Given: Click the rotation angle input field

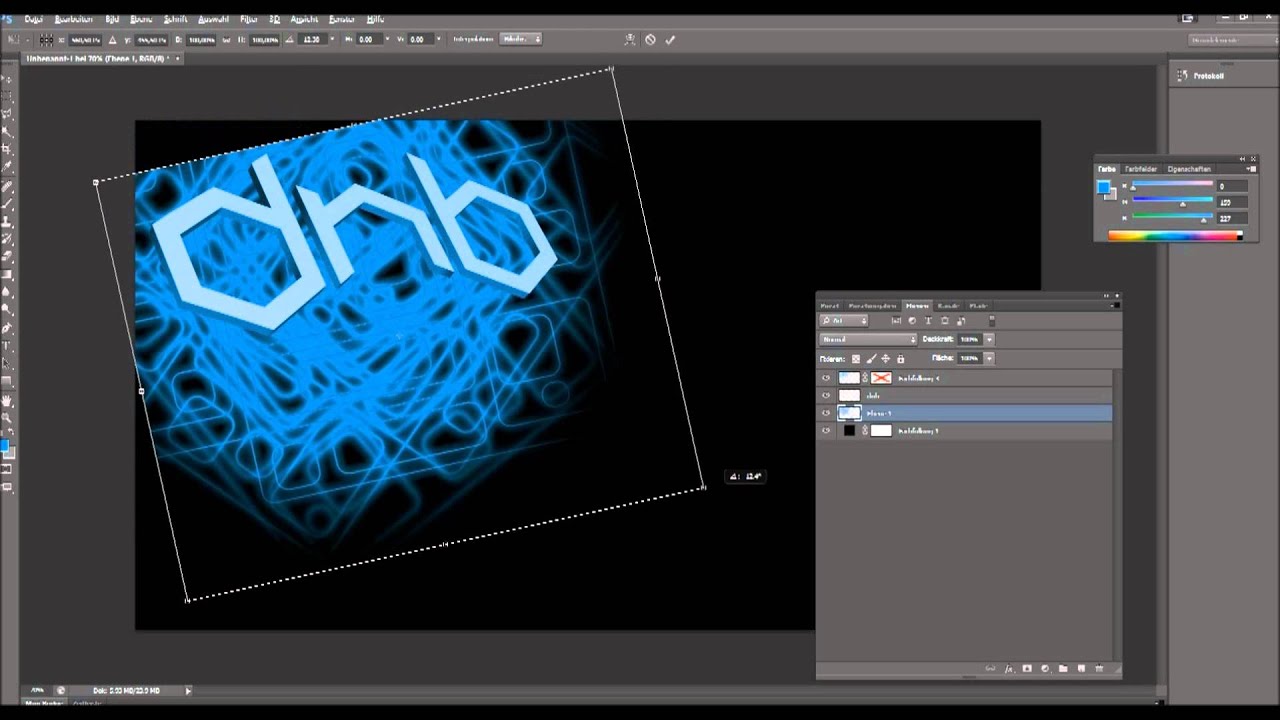Looking at the screenshot, I should (x=311, y=40).
